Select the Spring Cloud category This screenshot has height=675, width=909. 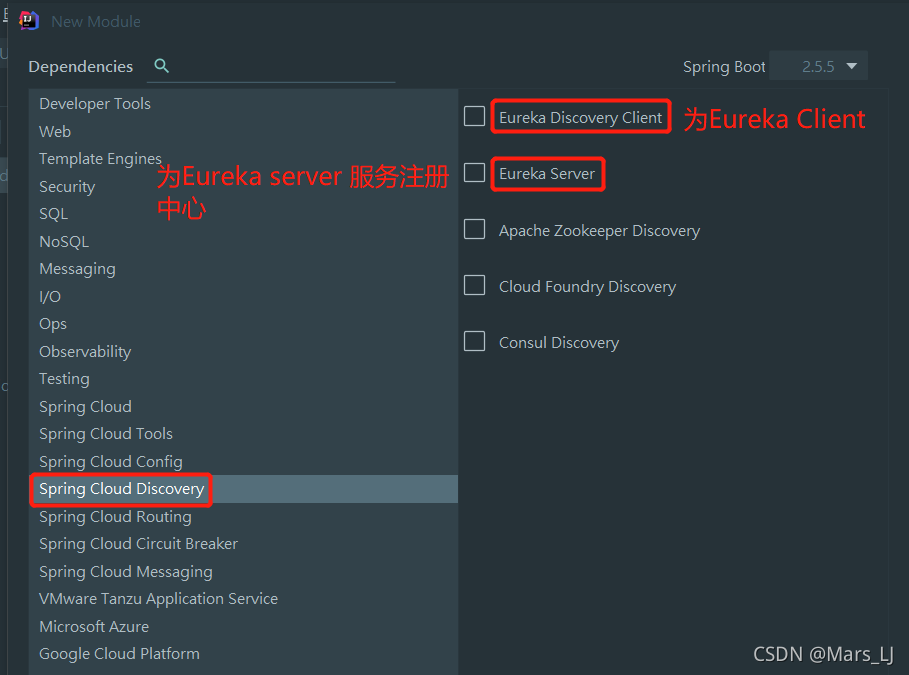click(x=243, y=407)
